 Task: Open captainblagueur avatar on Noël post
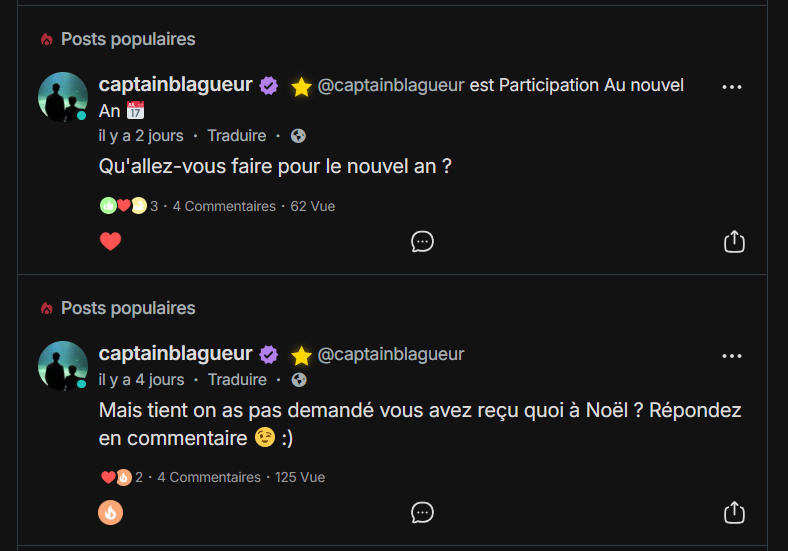pos(63,366)
